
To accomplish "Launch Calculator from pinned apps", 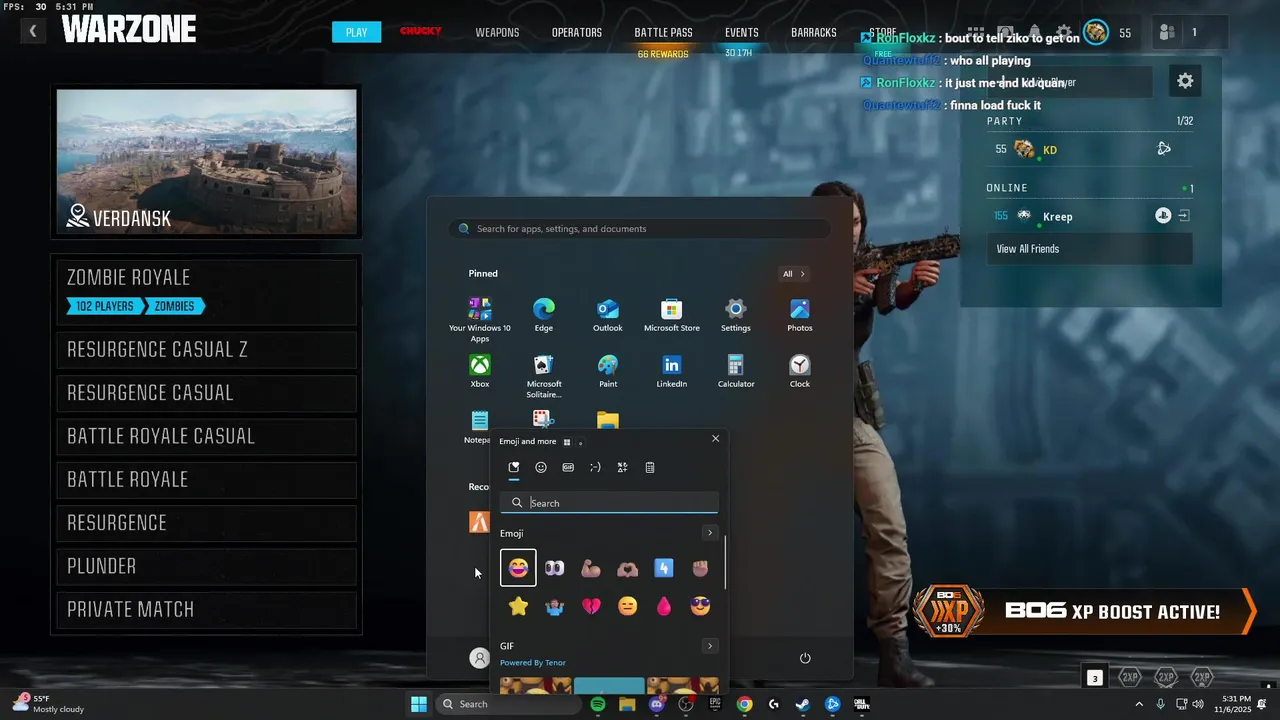I will 736,371.
